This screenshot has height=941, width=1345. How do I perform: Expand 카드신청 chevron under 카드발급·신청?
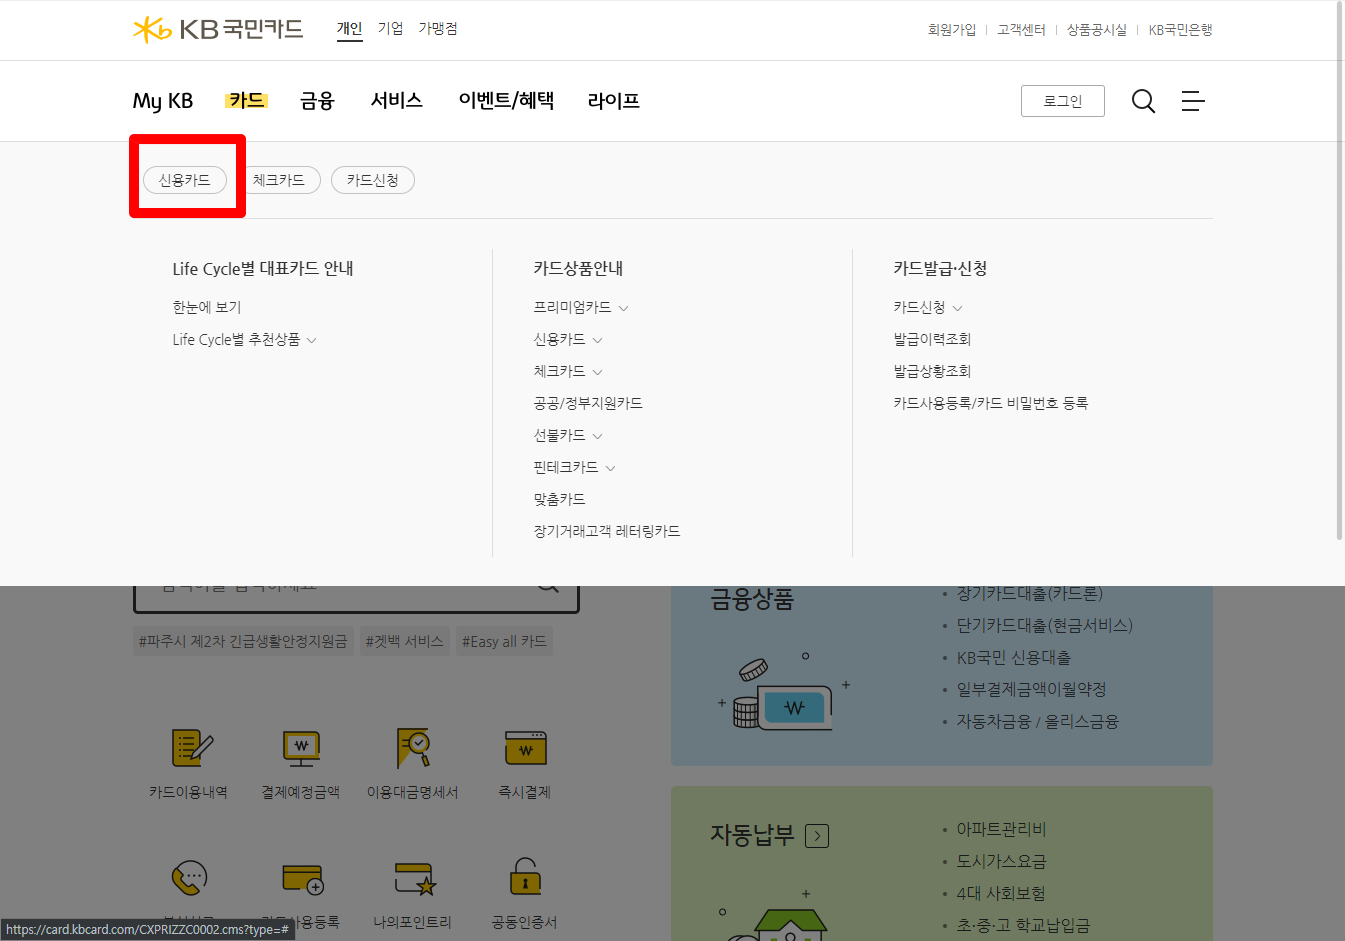point(957,308)
